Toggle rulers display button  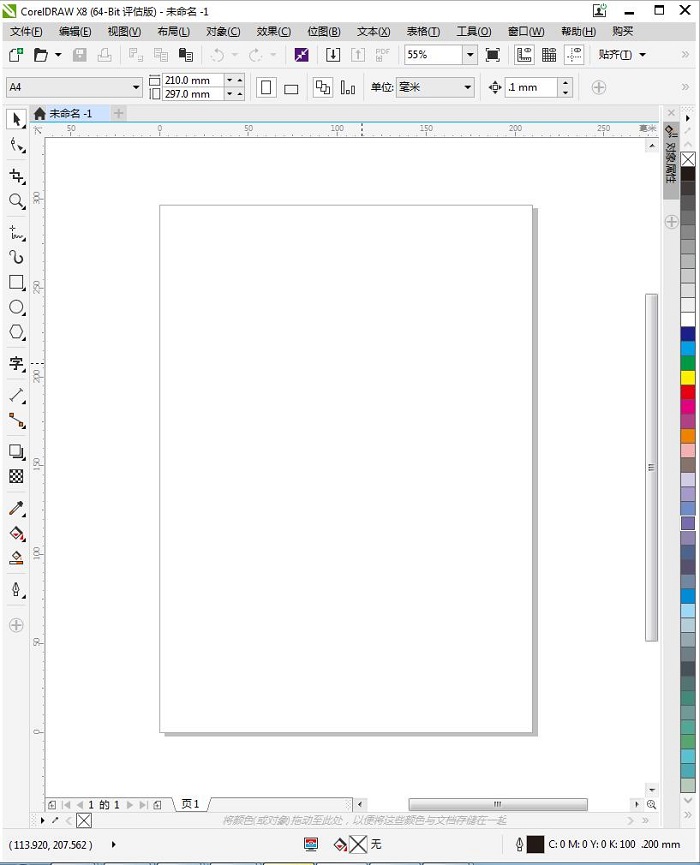click(x=524, y=55)
